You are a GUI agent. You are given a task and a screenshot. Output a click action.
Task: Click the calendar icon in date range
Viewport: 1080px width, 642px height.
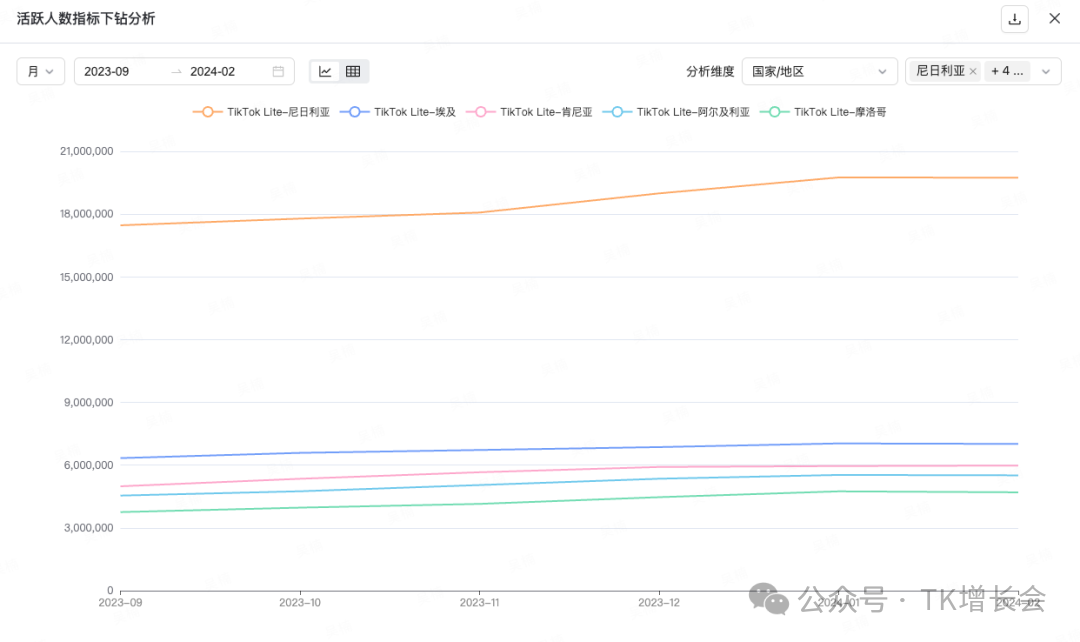tap(278, 71)
